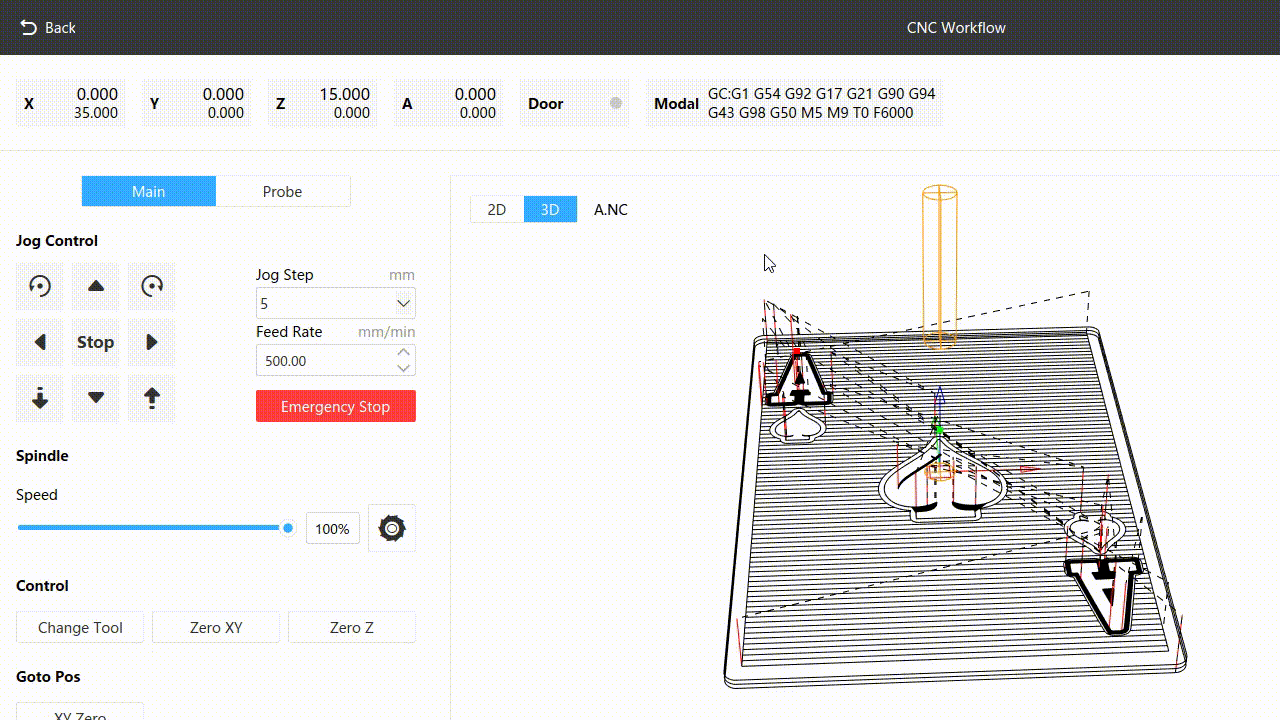Select the 3D view toggle
This screenshot has width=1280, height=720.
(550, 209)
